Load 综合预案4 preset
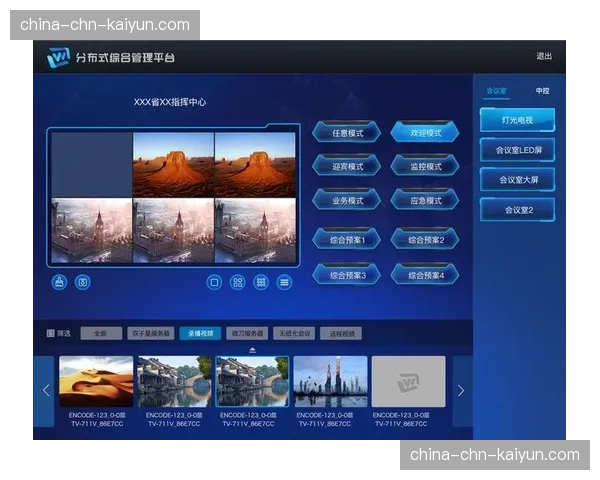The width and height of the screenshot is (600, 480). 425,275
